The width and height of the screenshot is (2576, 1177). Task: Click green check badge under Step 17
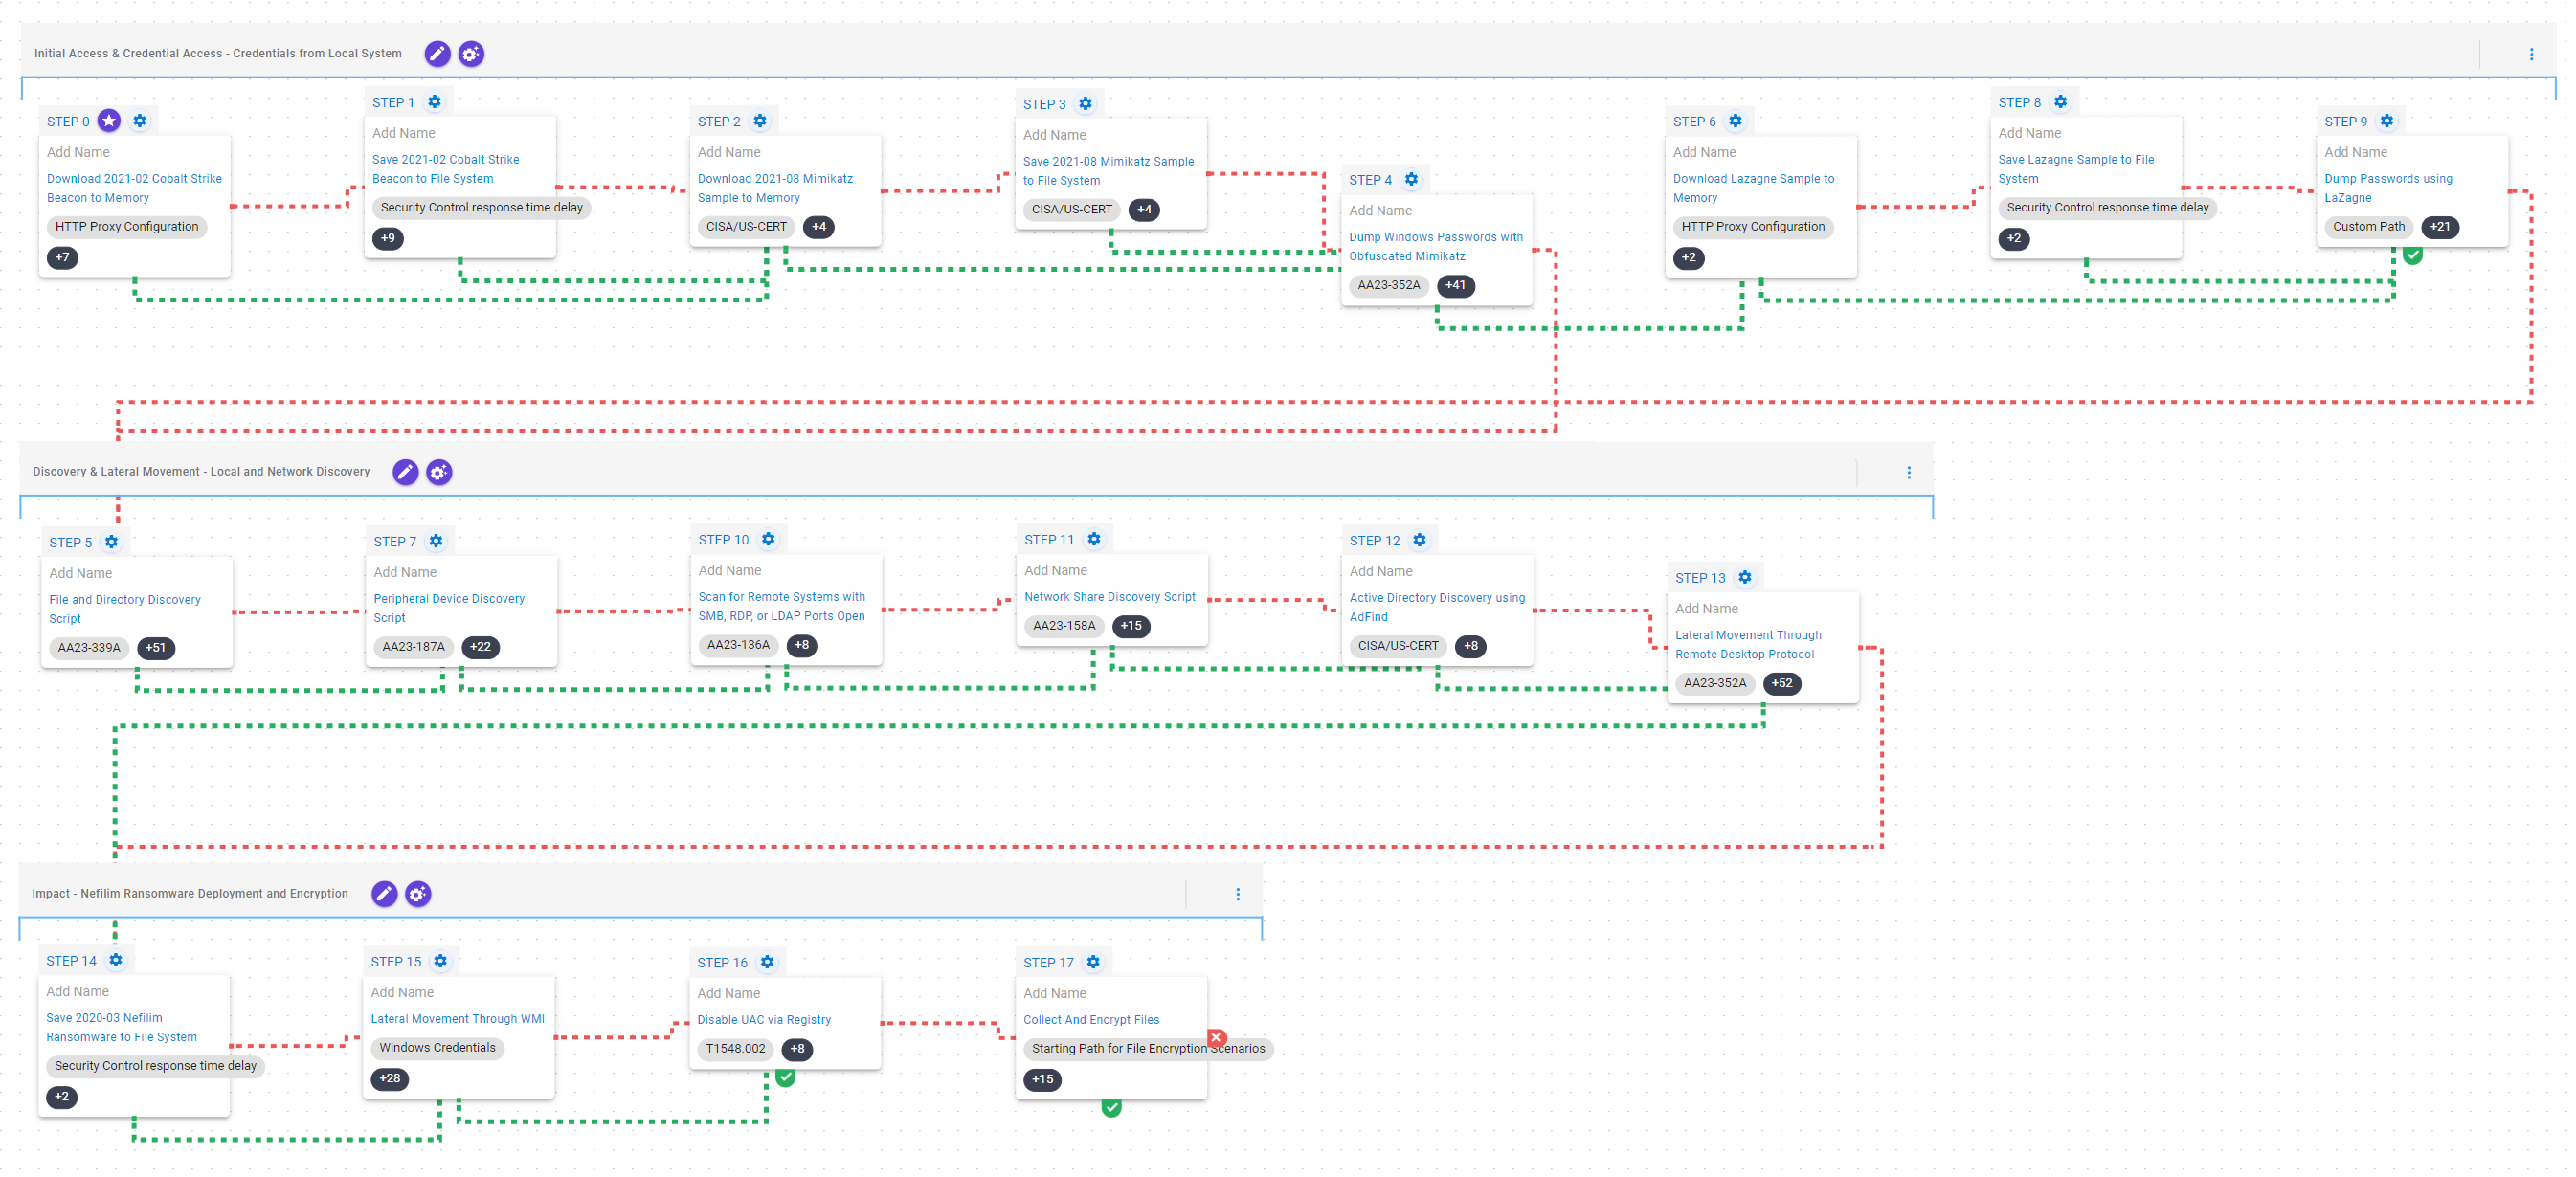click(1111, 1107)
